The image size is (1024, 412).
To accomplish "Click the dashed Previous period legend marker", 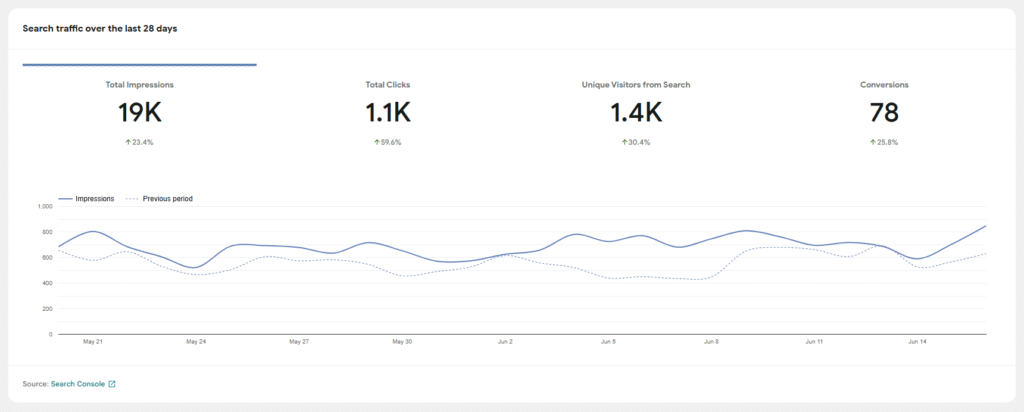I will (x=132, y=199).
